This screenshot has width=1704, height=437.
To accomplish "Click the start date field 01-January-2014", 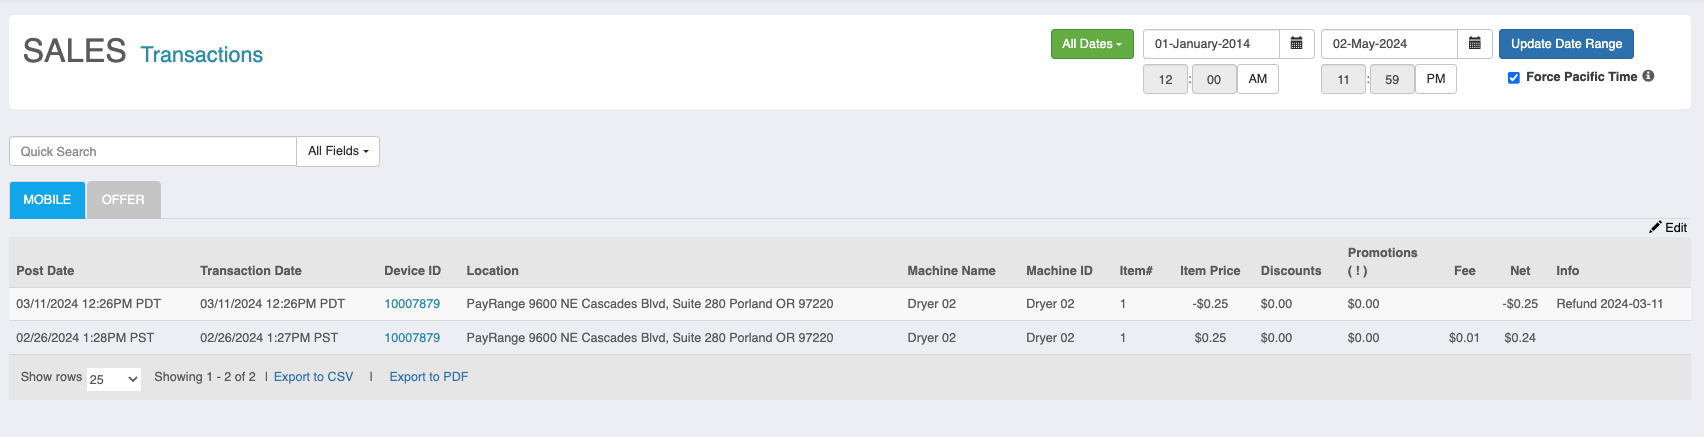I will [x=1211, y=44].
